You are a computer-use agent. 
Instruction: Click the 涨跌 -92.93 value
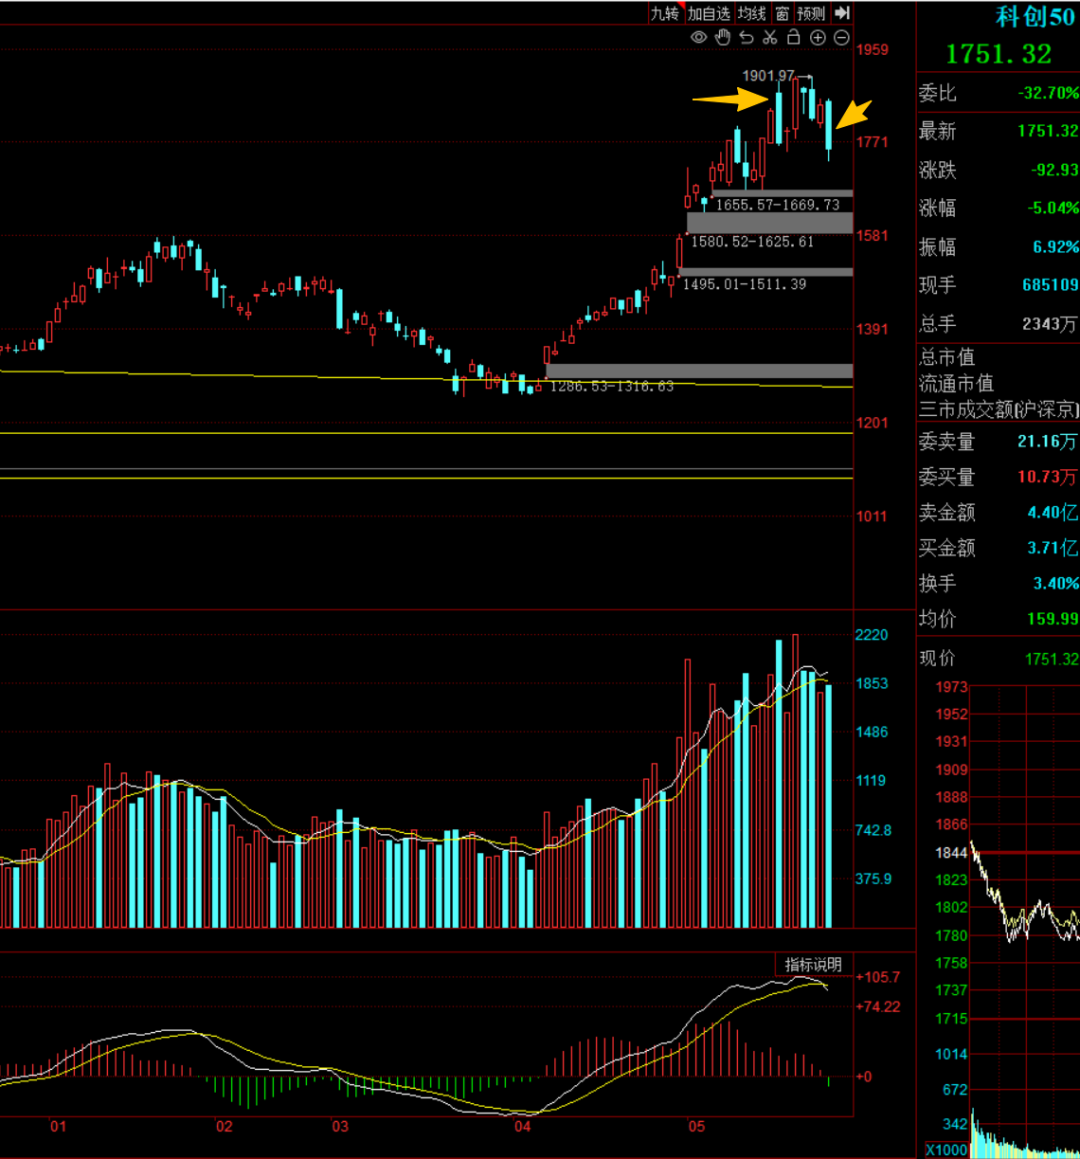(x=1055, y=170)
